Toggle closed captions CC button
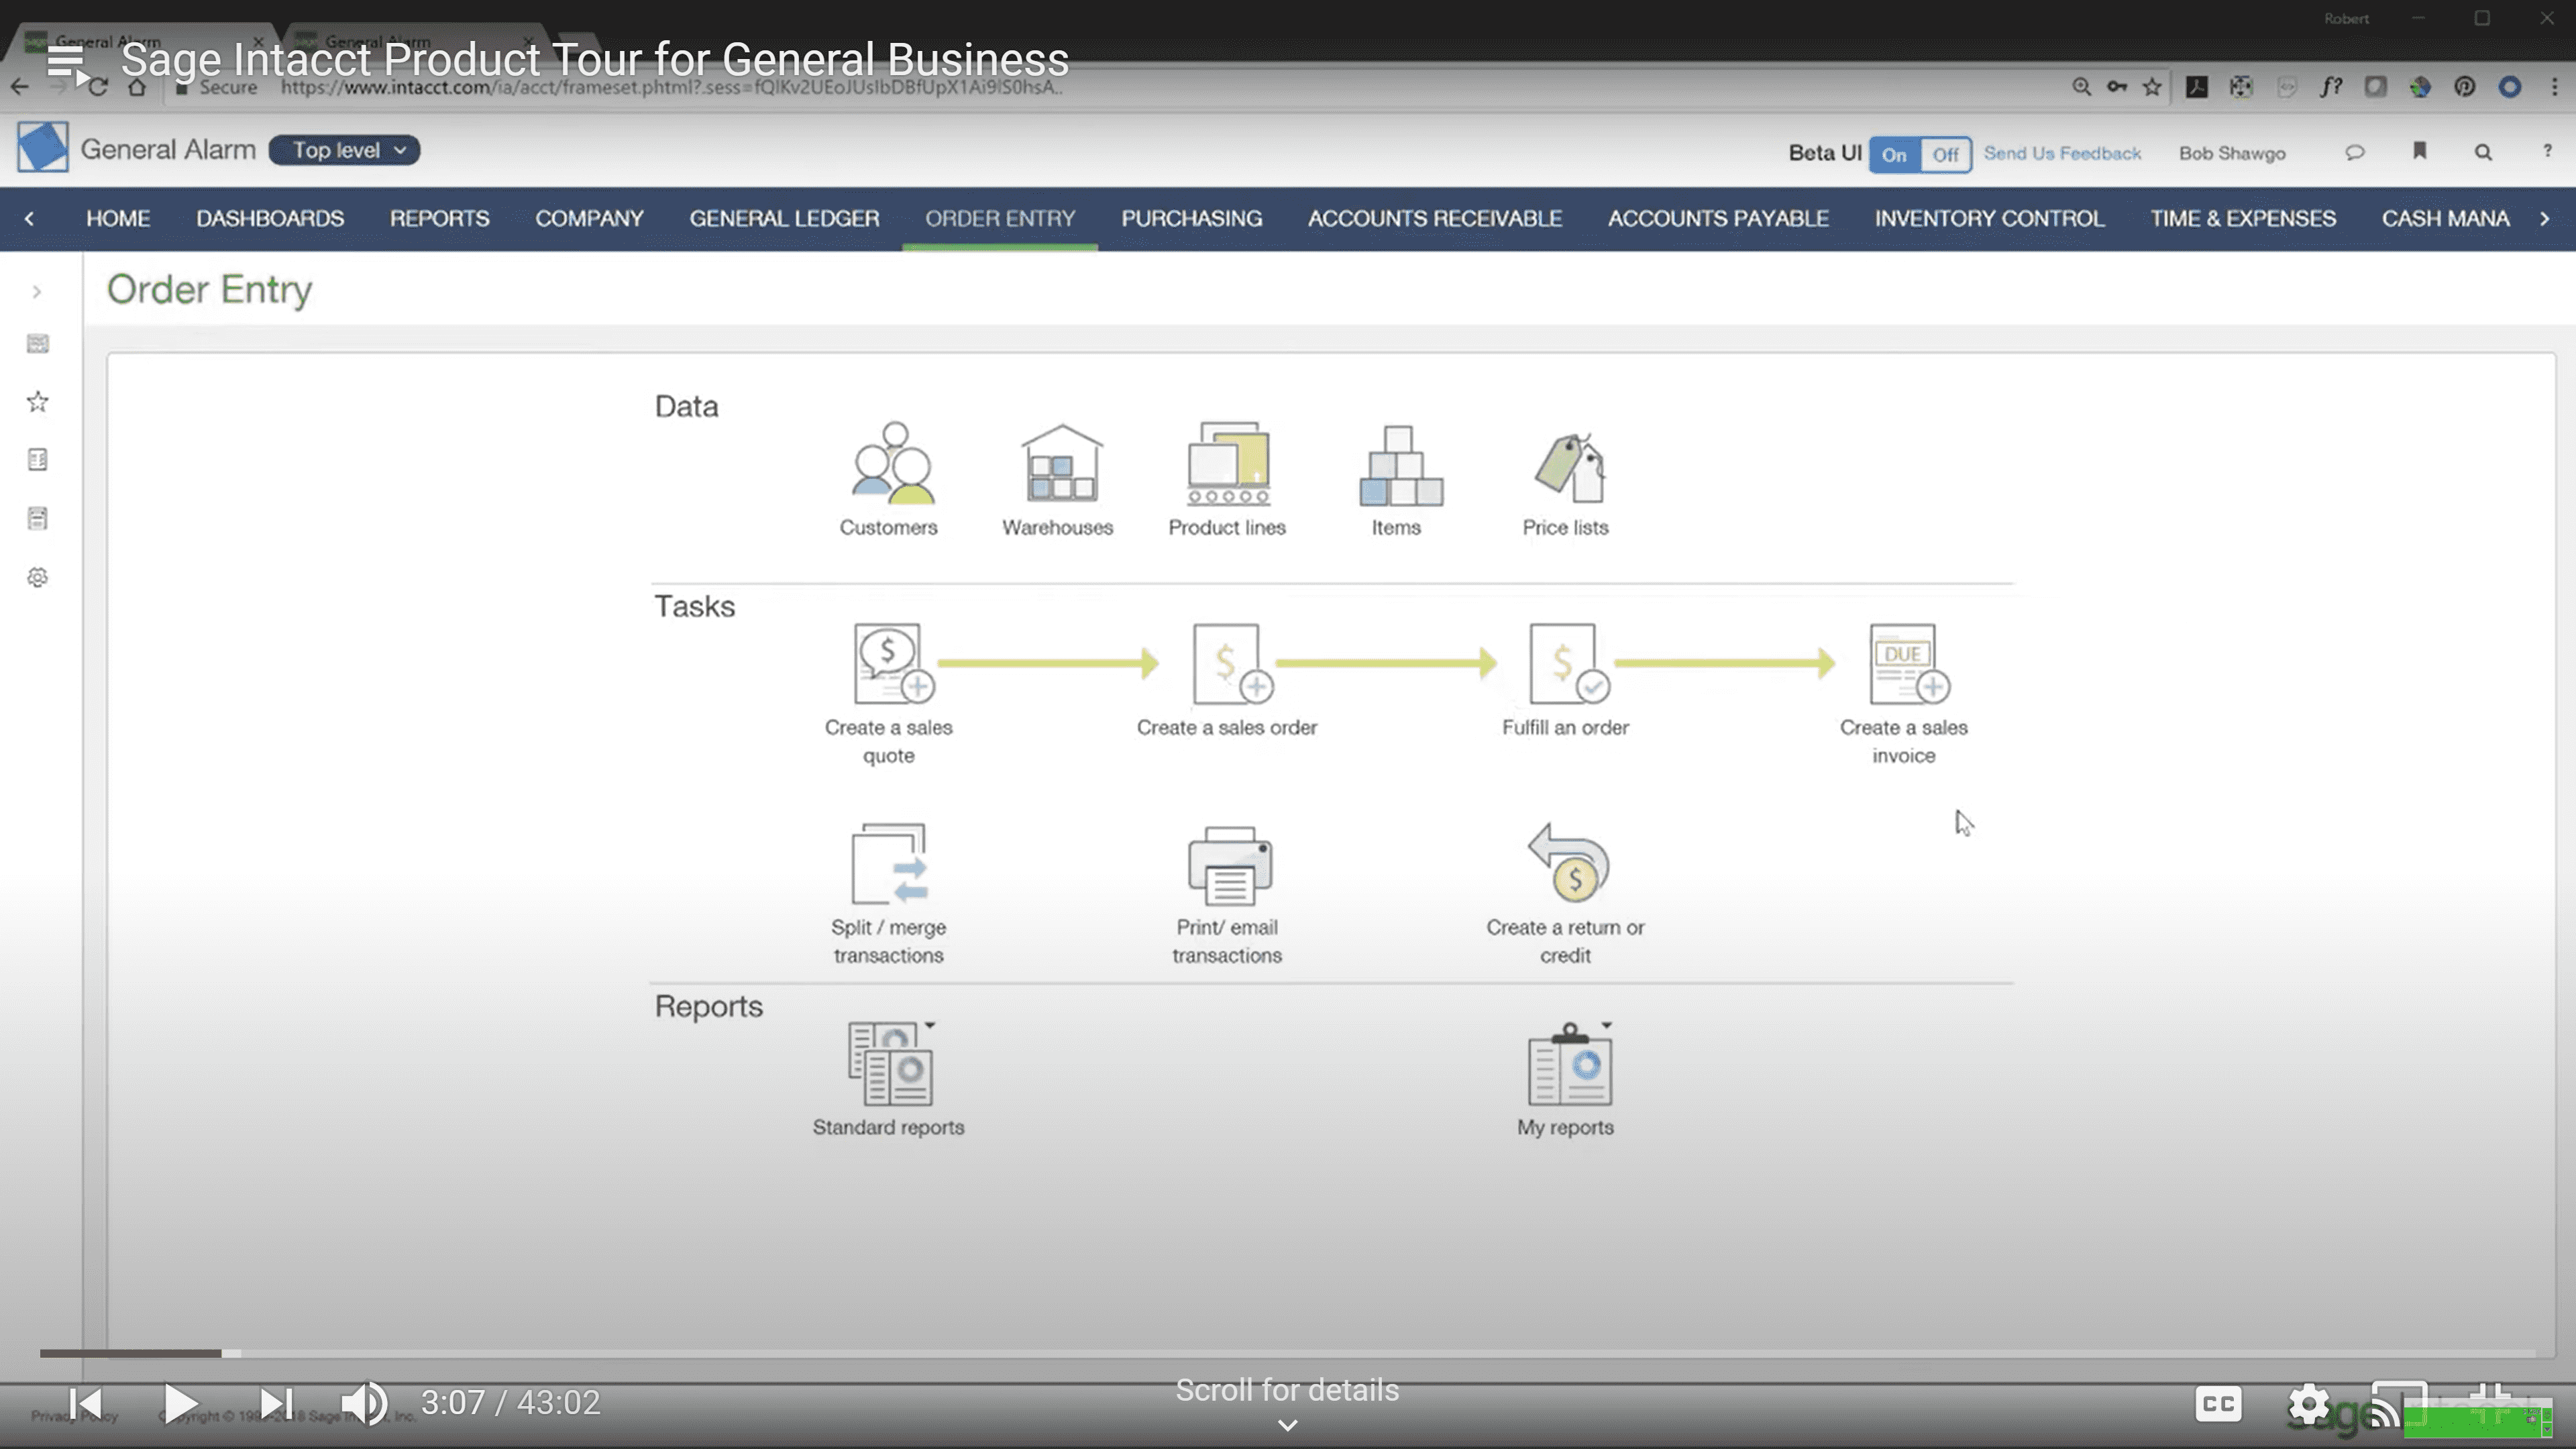The height and width of the screenshot is (1449, 2576). click(2218, 1404)
